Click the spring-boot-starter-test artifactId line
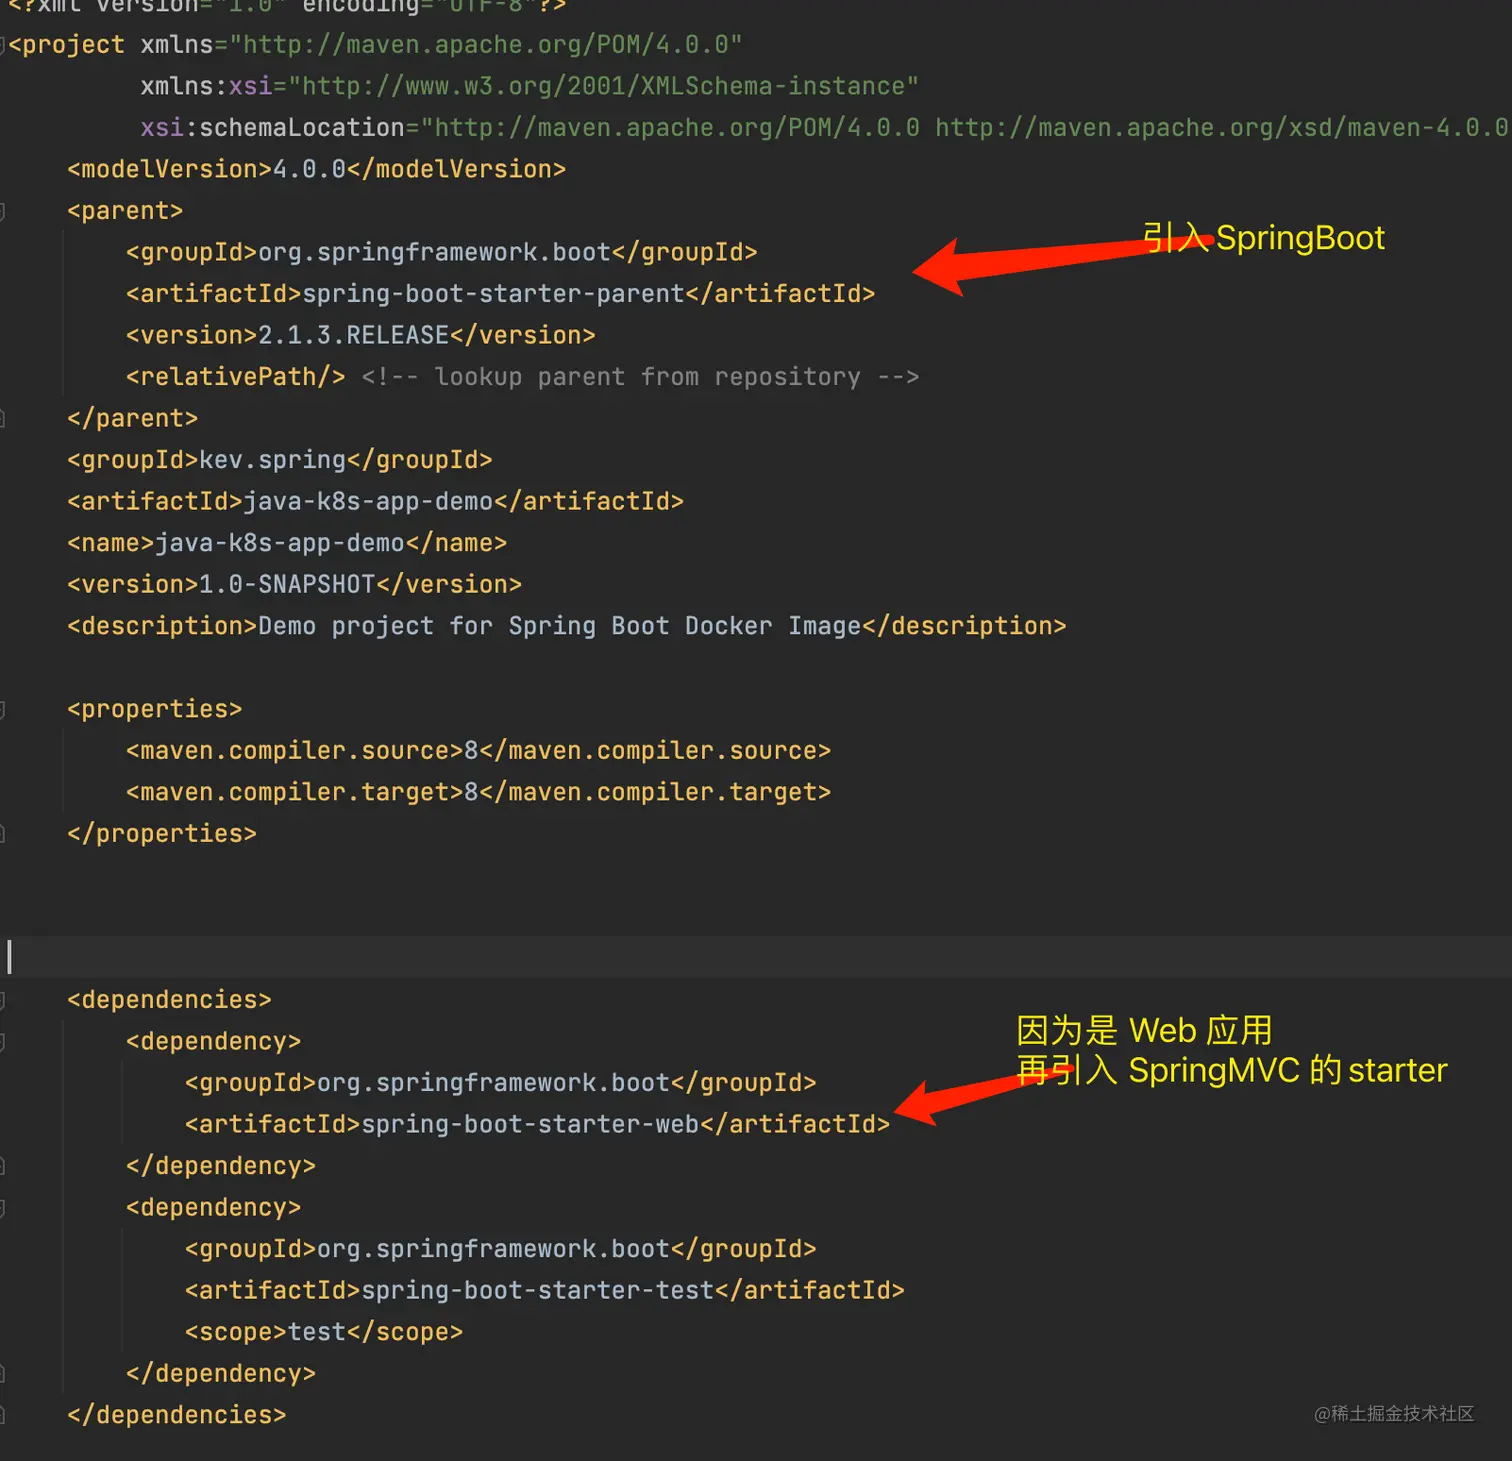Image resolution: width=1512 pixels, height=1461 pixels. [x=545, y=1291]
